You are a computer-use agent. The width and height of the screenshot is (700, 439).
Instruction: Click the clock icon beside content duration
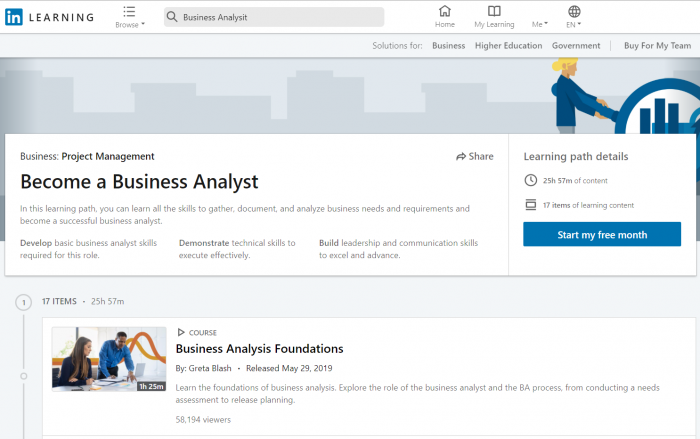[530, 180]
